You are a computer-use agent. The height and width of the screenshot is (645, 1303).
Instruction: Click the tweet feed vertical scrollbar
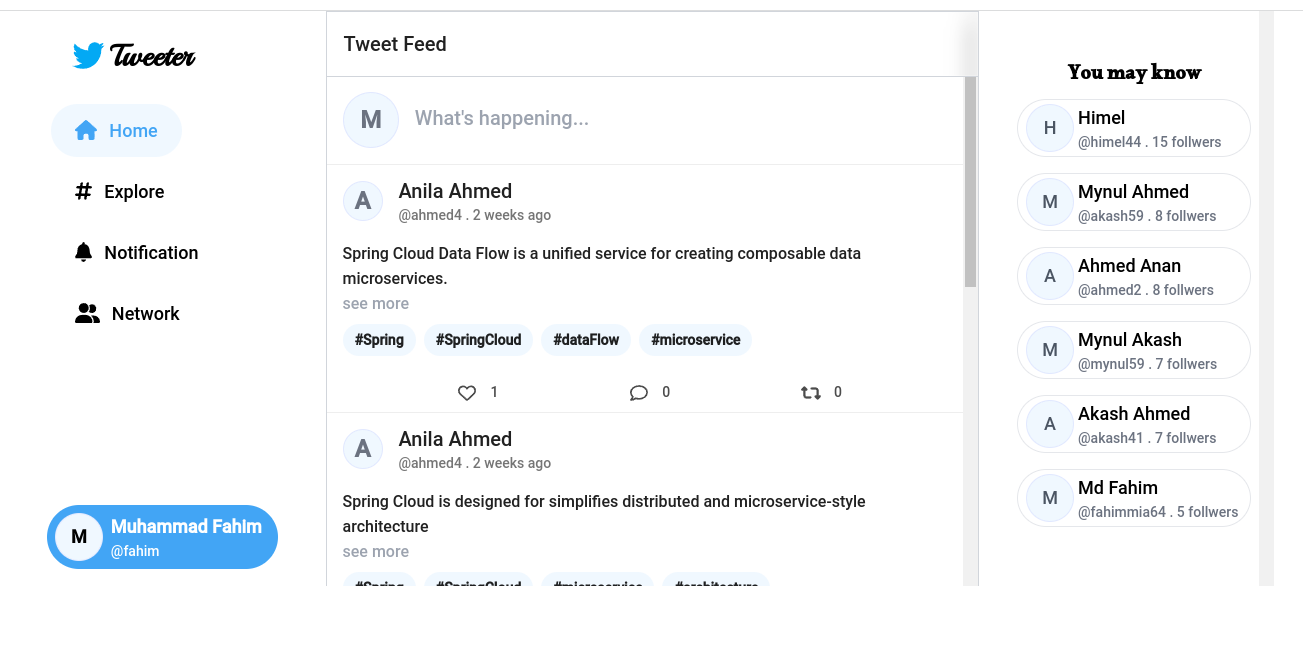pos(970,180)
